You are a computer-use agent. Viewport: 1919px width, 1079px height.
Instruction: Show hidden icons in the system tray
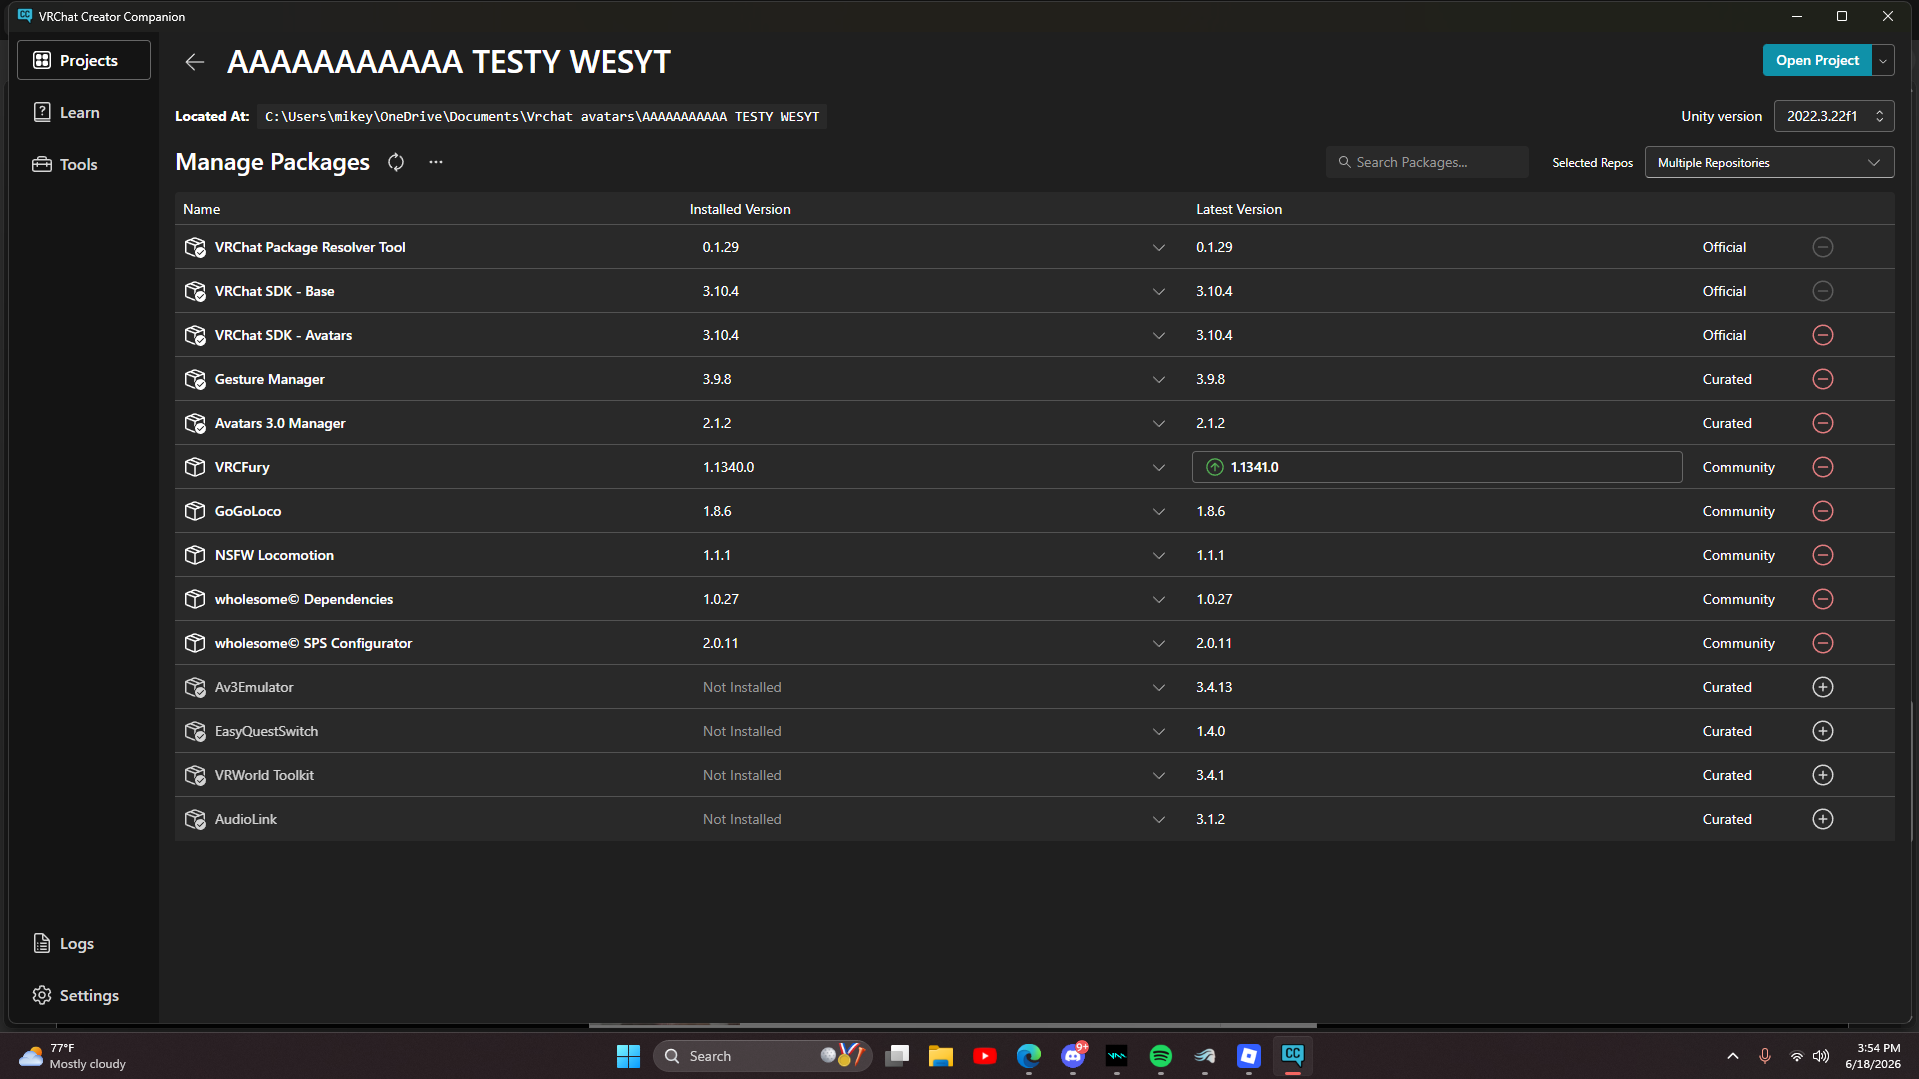[x=1733, y=1056]
